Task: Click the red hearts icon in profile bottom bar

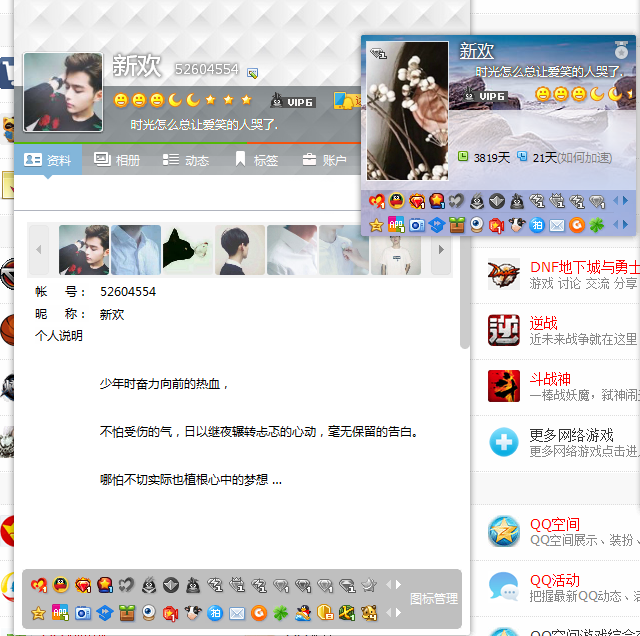Action: pos(39,585)
